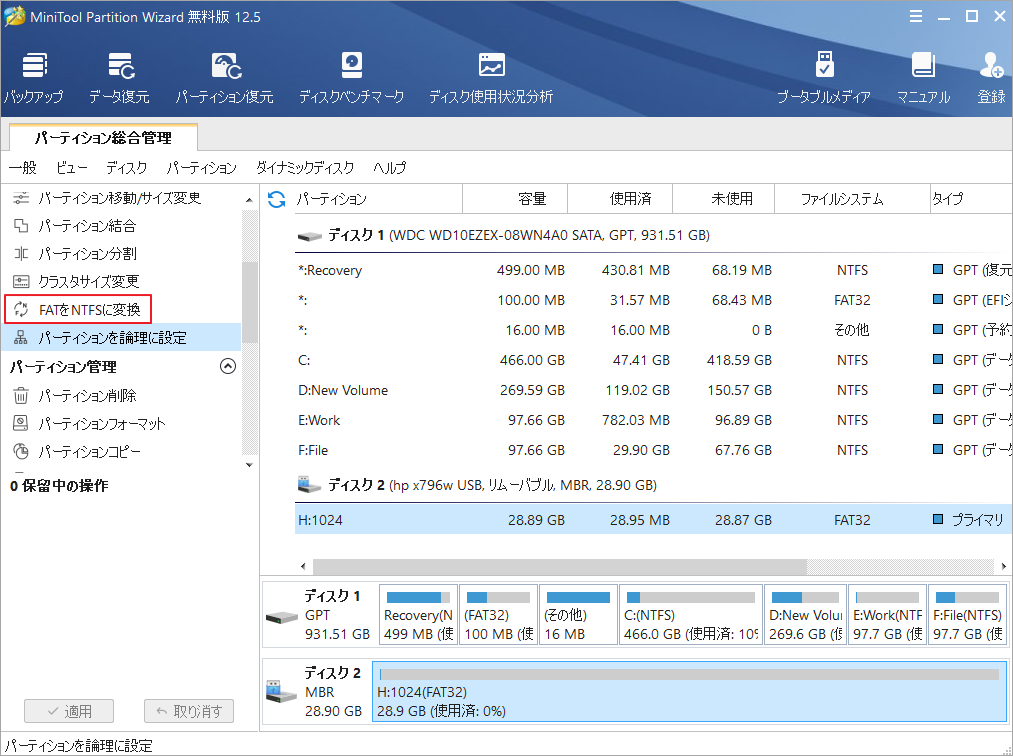Select ディスク 2 MBR in disk map

pos(317,692)
